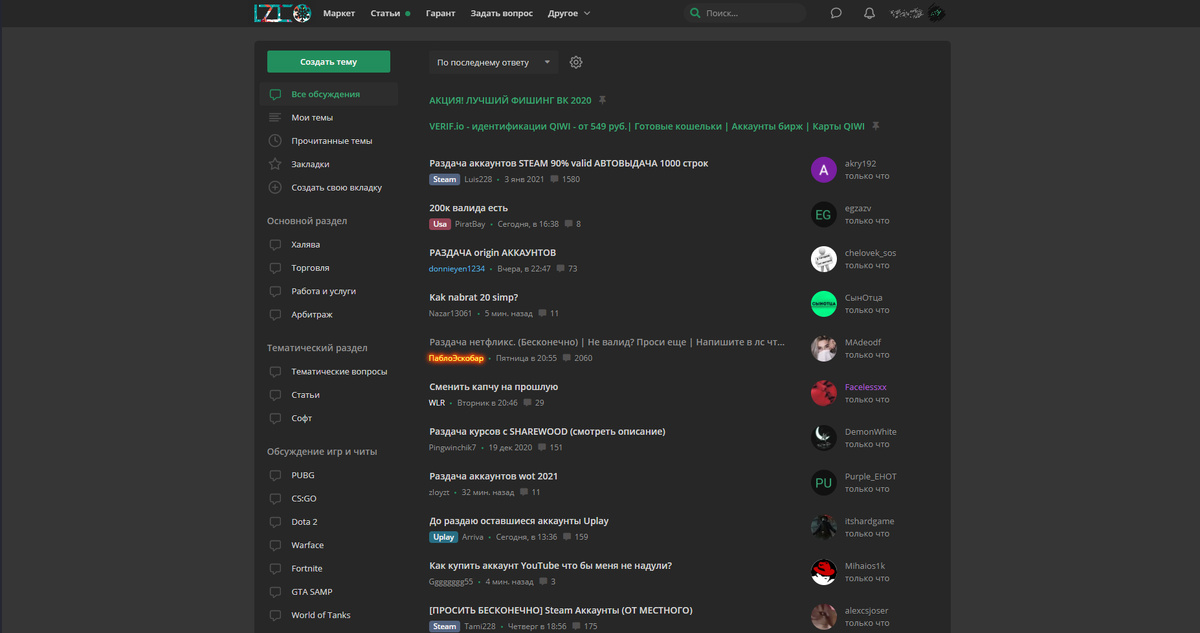Image resolution: width=1200 pixels, height=633 pixels.
Task: Open thread Раздача аккаунтов wot 2021
Action: point(493,476)
